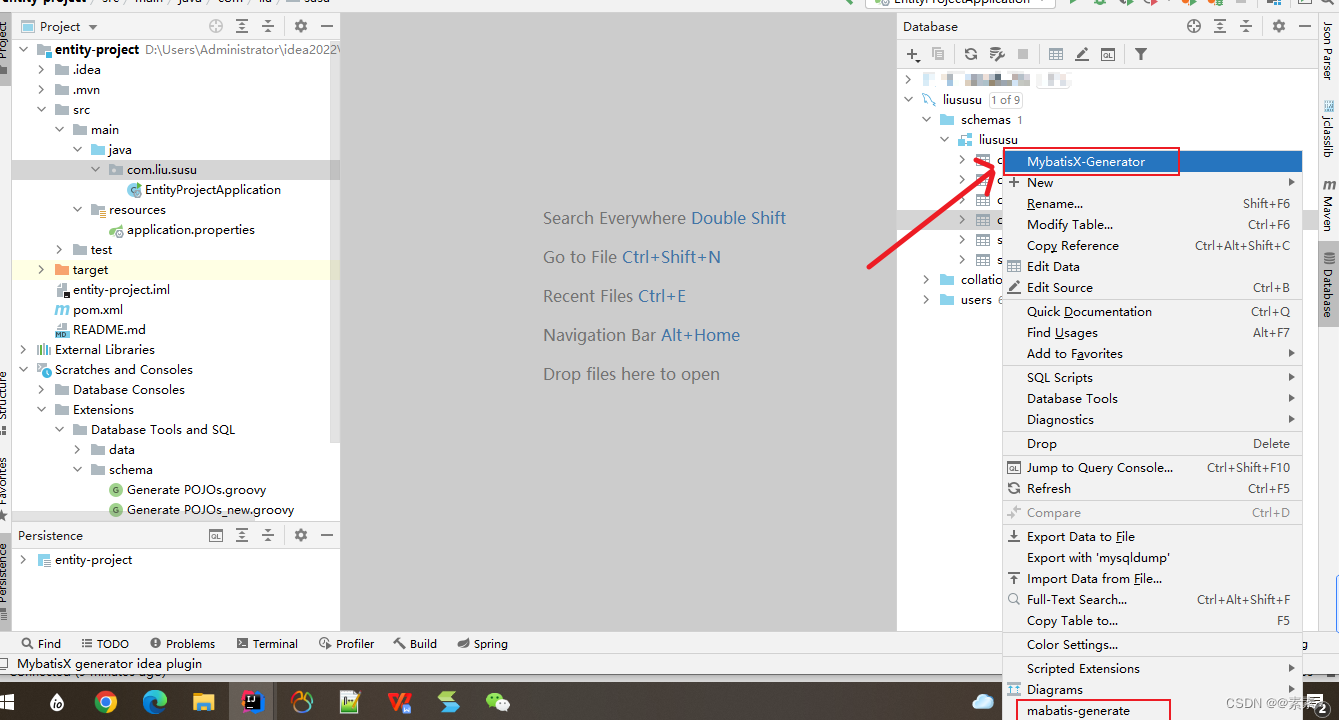
Task: Open Microsoft Edge from the taskbar
Action: (155, 702)
